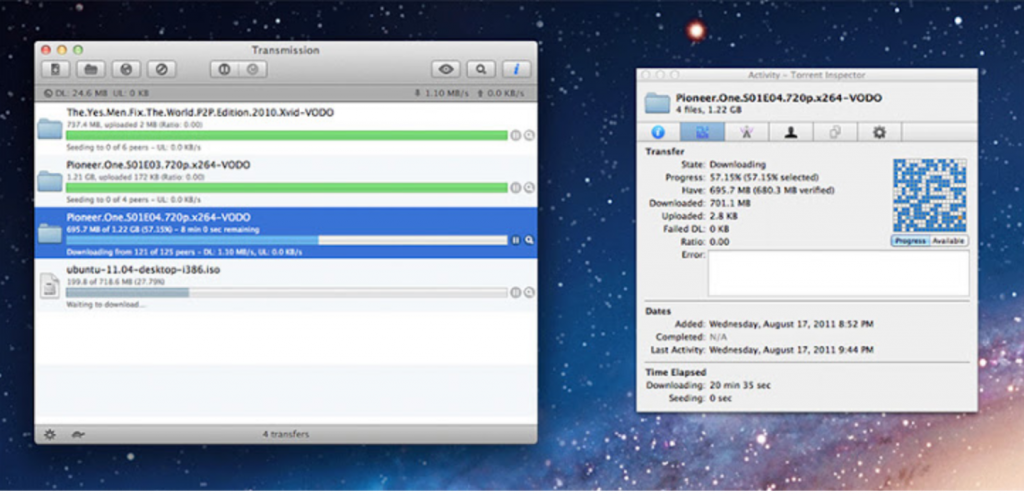The image size is (1024, 495).
Task: Select the Available pieces view button
Action: point(949,241)
